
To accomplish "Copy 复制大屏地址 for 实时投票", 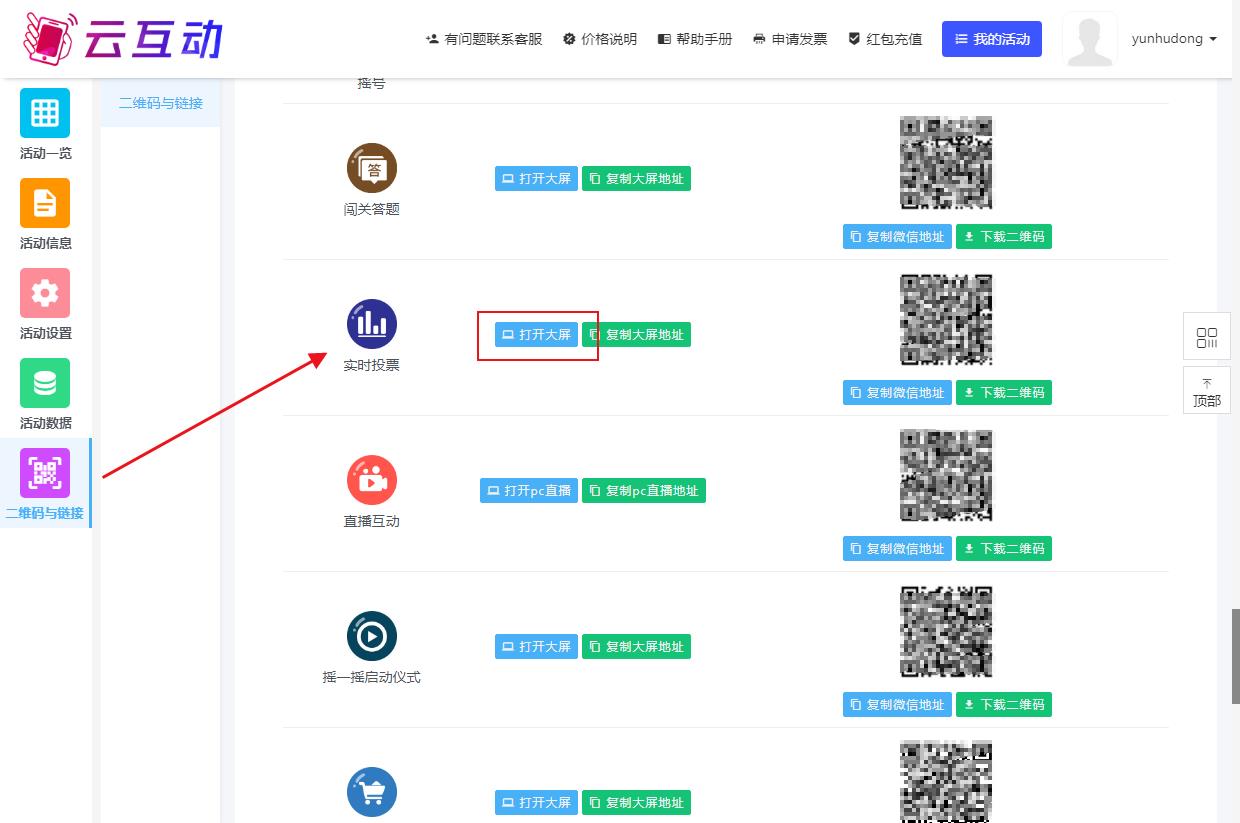I will click(x=636, y=335).
